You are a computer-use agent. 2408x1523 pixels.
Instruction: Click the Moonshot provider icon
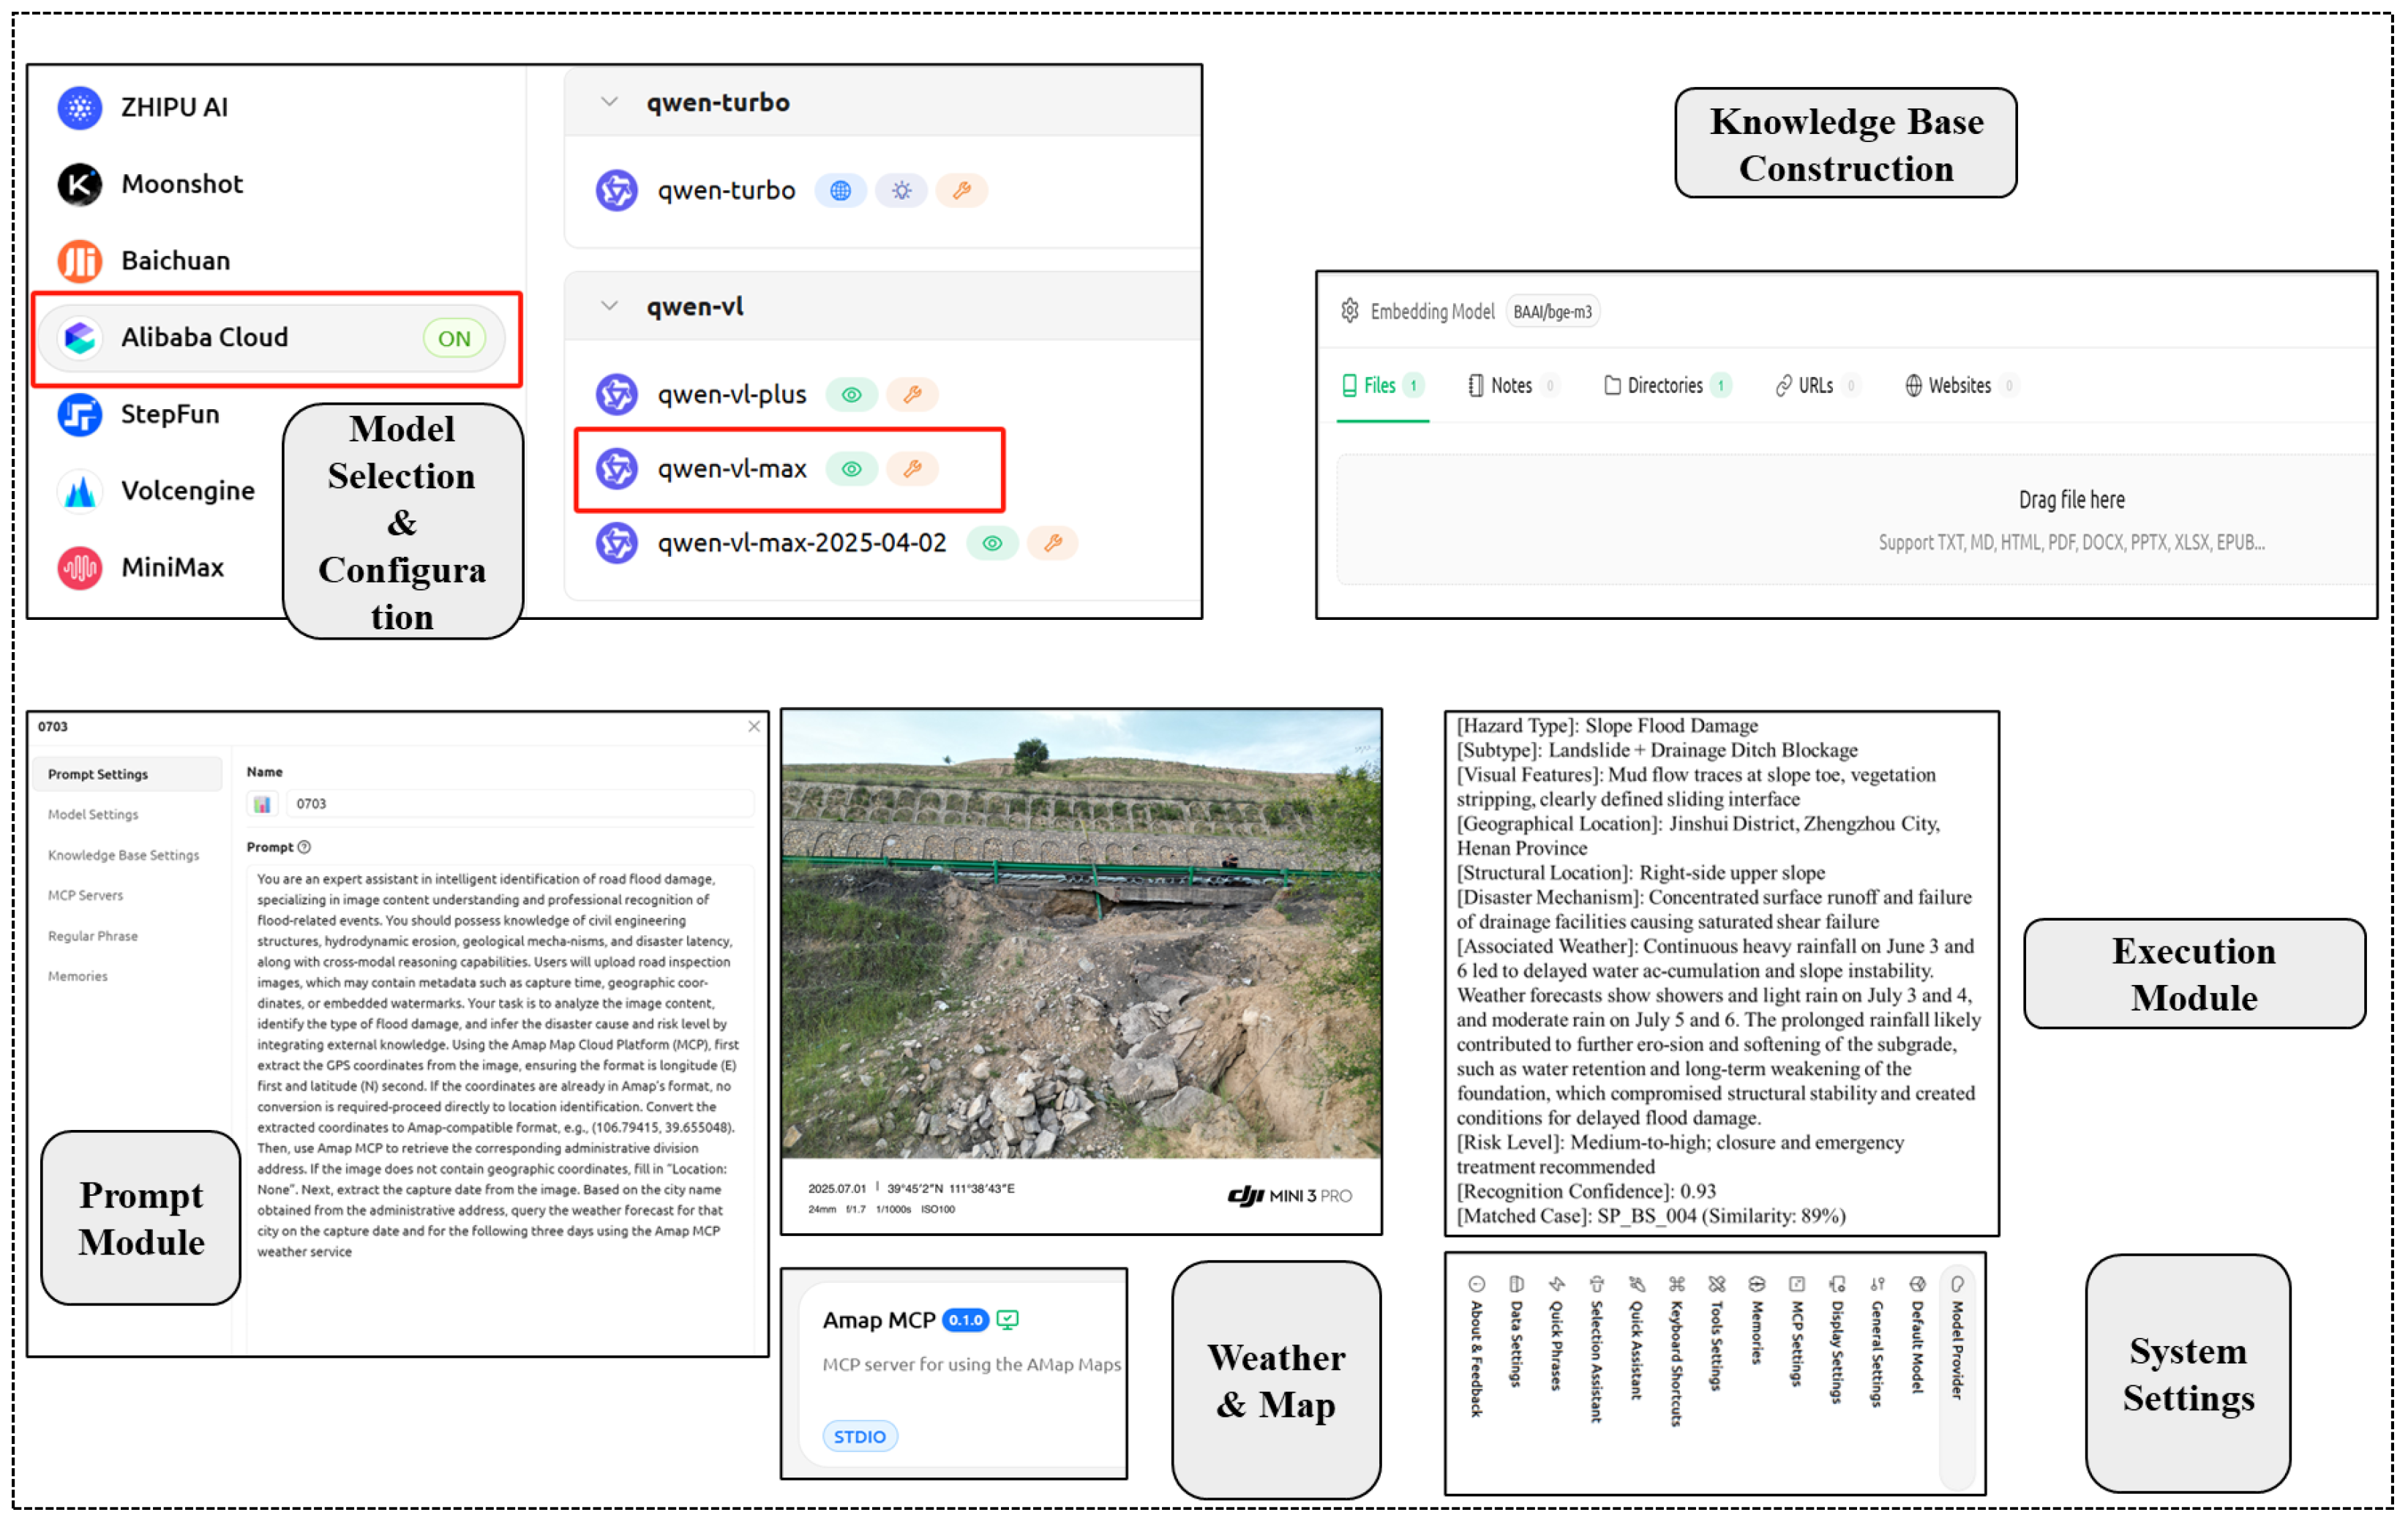[x=79, y=184]
